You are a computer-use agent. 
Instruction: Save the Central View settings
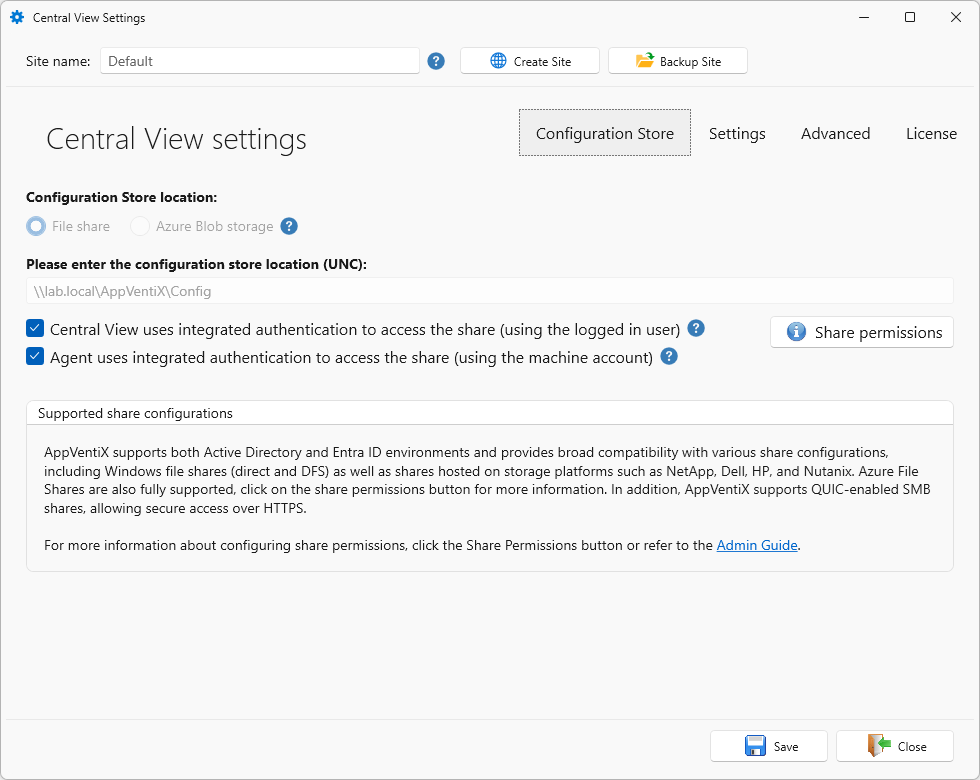pyautogui.click(x=769, y=746)
